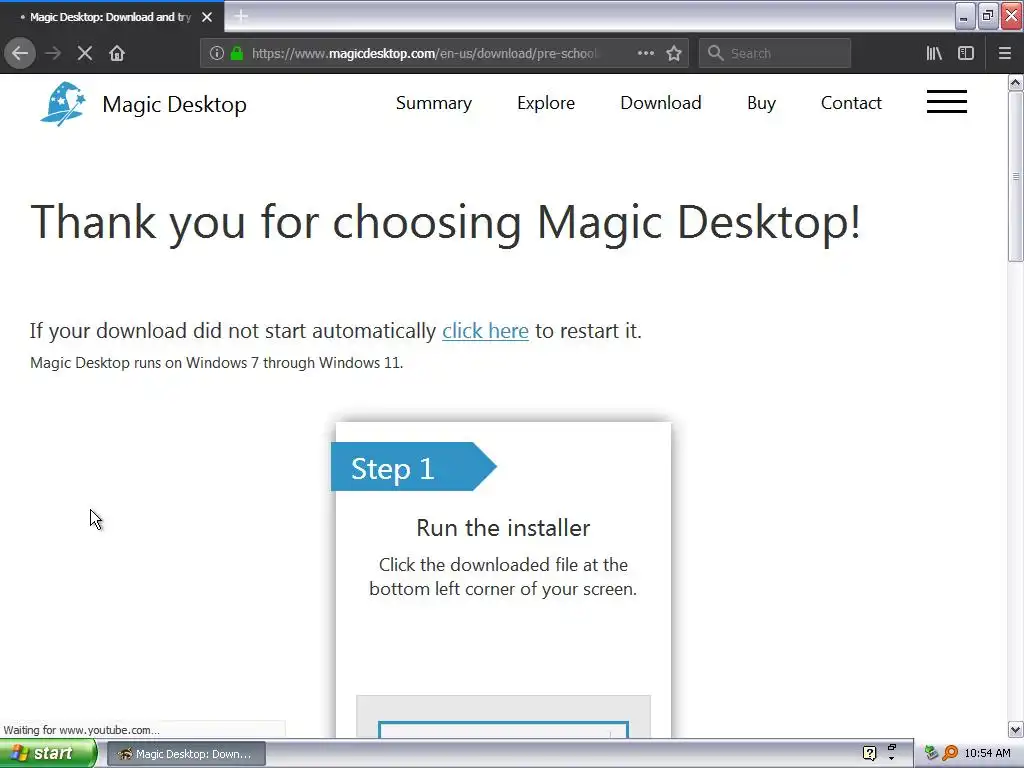Click the 'Windows 7 through Windows 11' text
Image resolution: width=1024 pixels, height=768 pixels.
pos(294,363)
